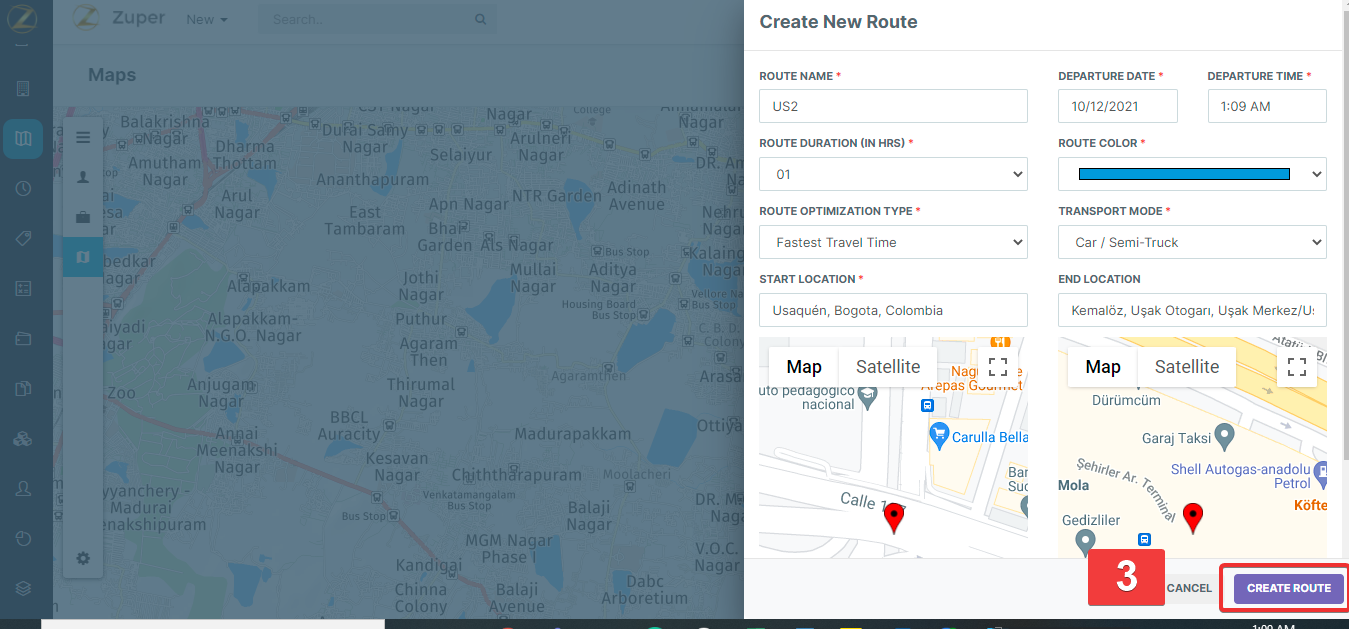
Task: Toggle fullscreen on end location map
Action: click(x=1296, y=367)
